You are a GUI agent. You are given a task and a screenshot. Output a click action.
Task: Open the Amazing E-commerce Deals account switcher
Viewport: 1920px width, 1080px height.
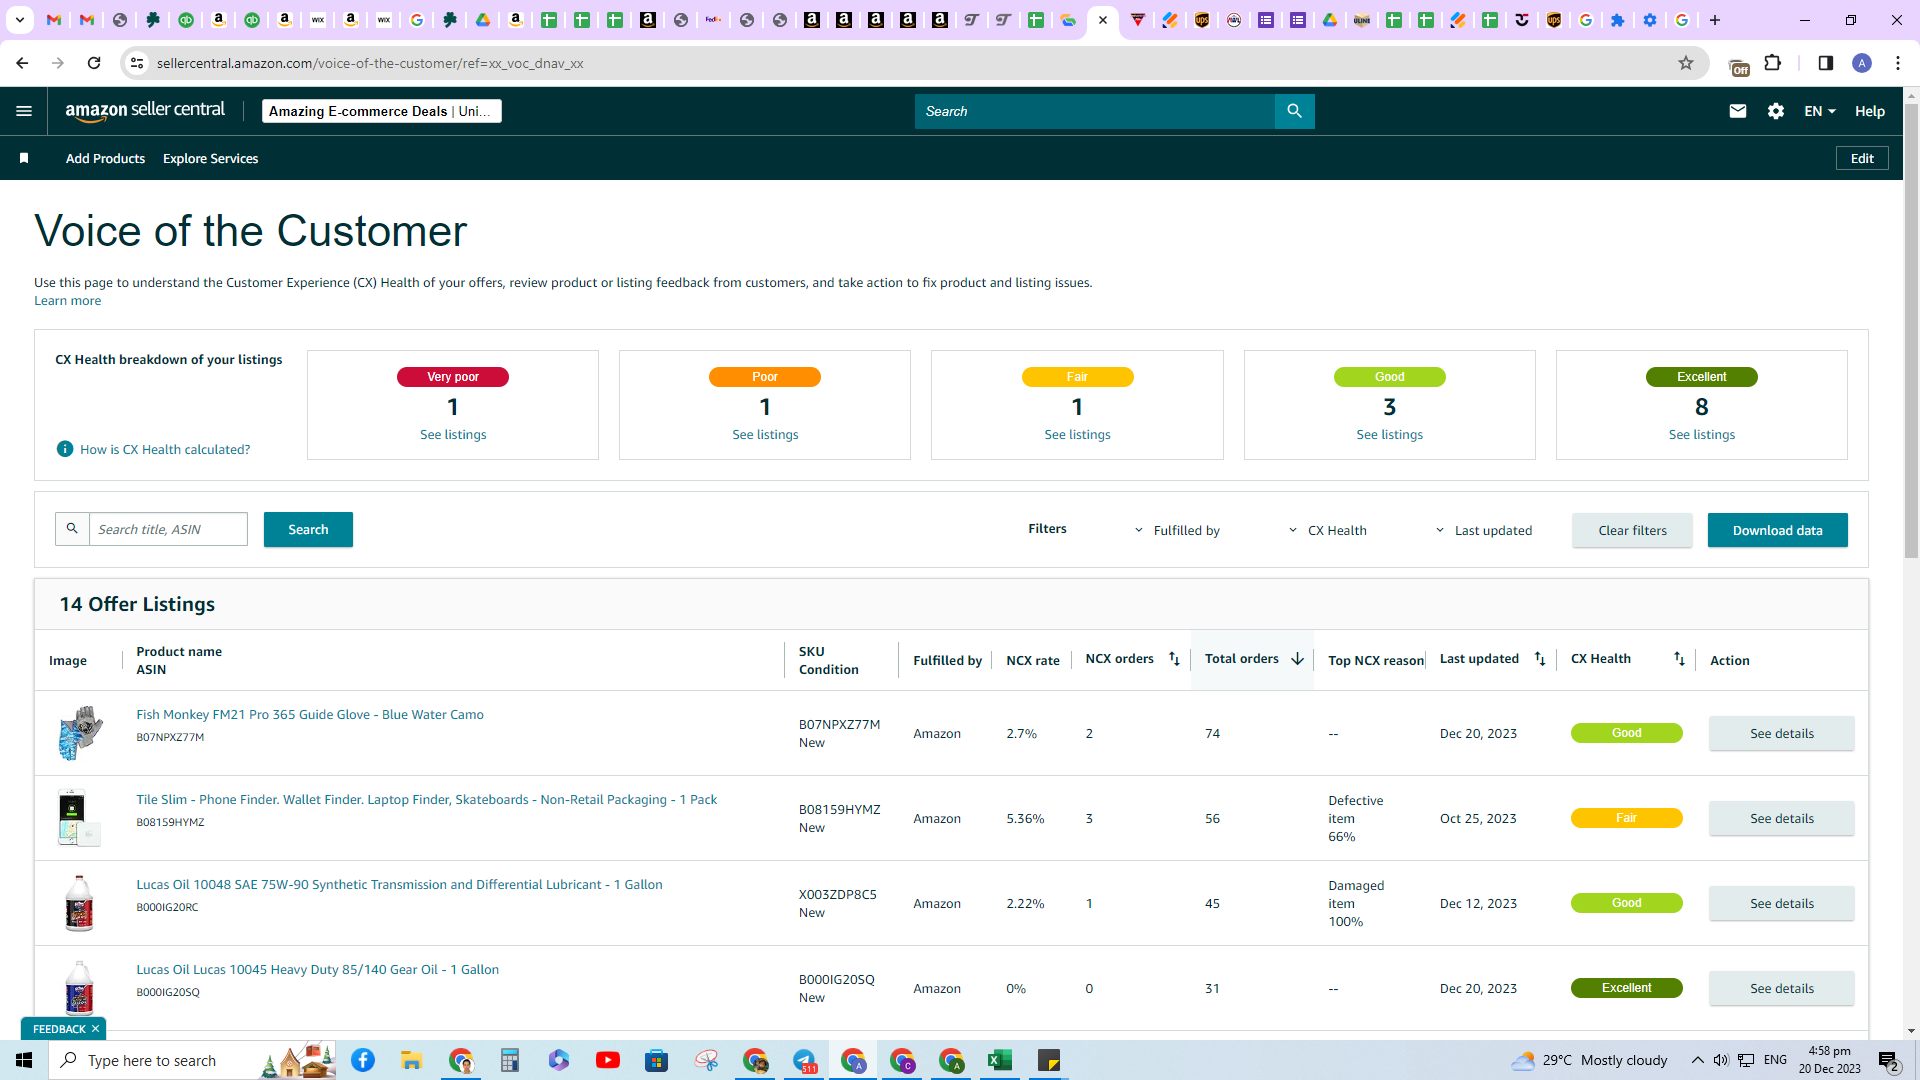(382, 111)
